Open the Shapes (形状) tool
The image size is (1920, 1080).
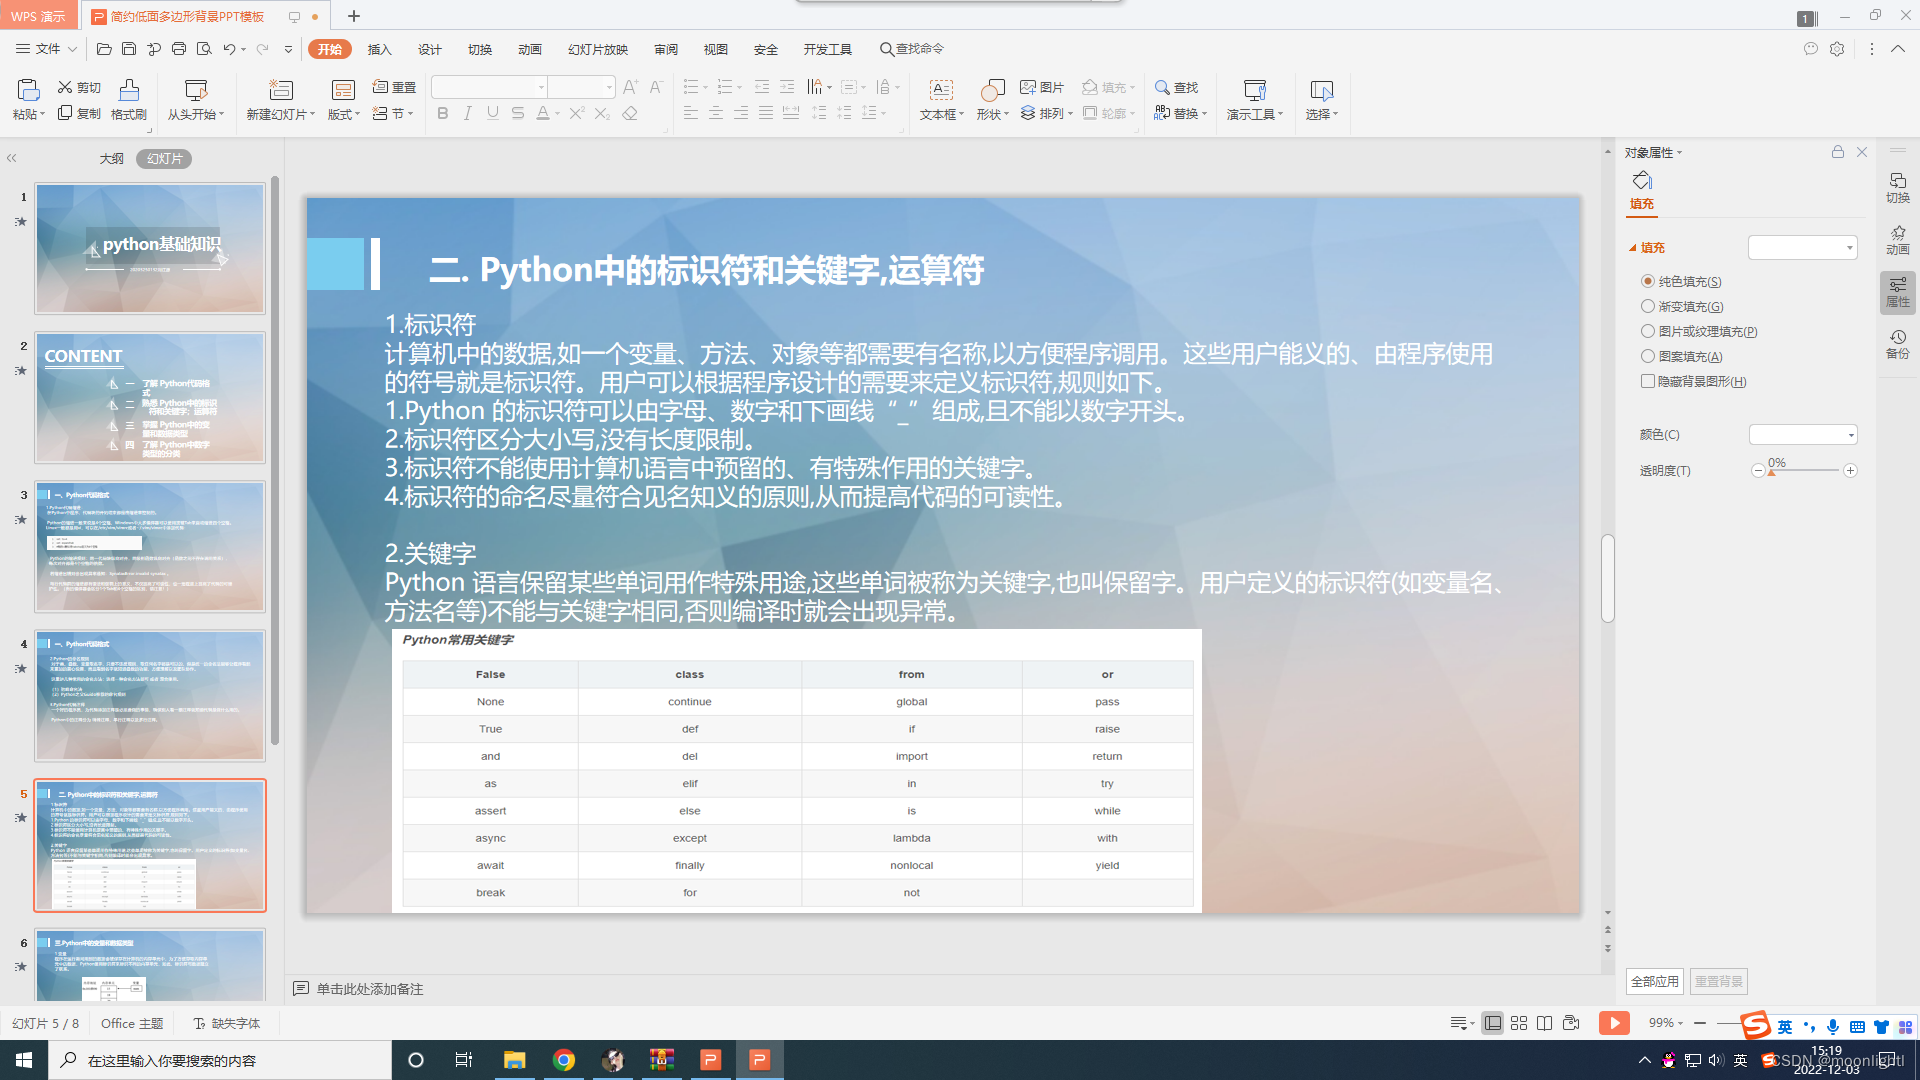pos(991,91)
